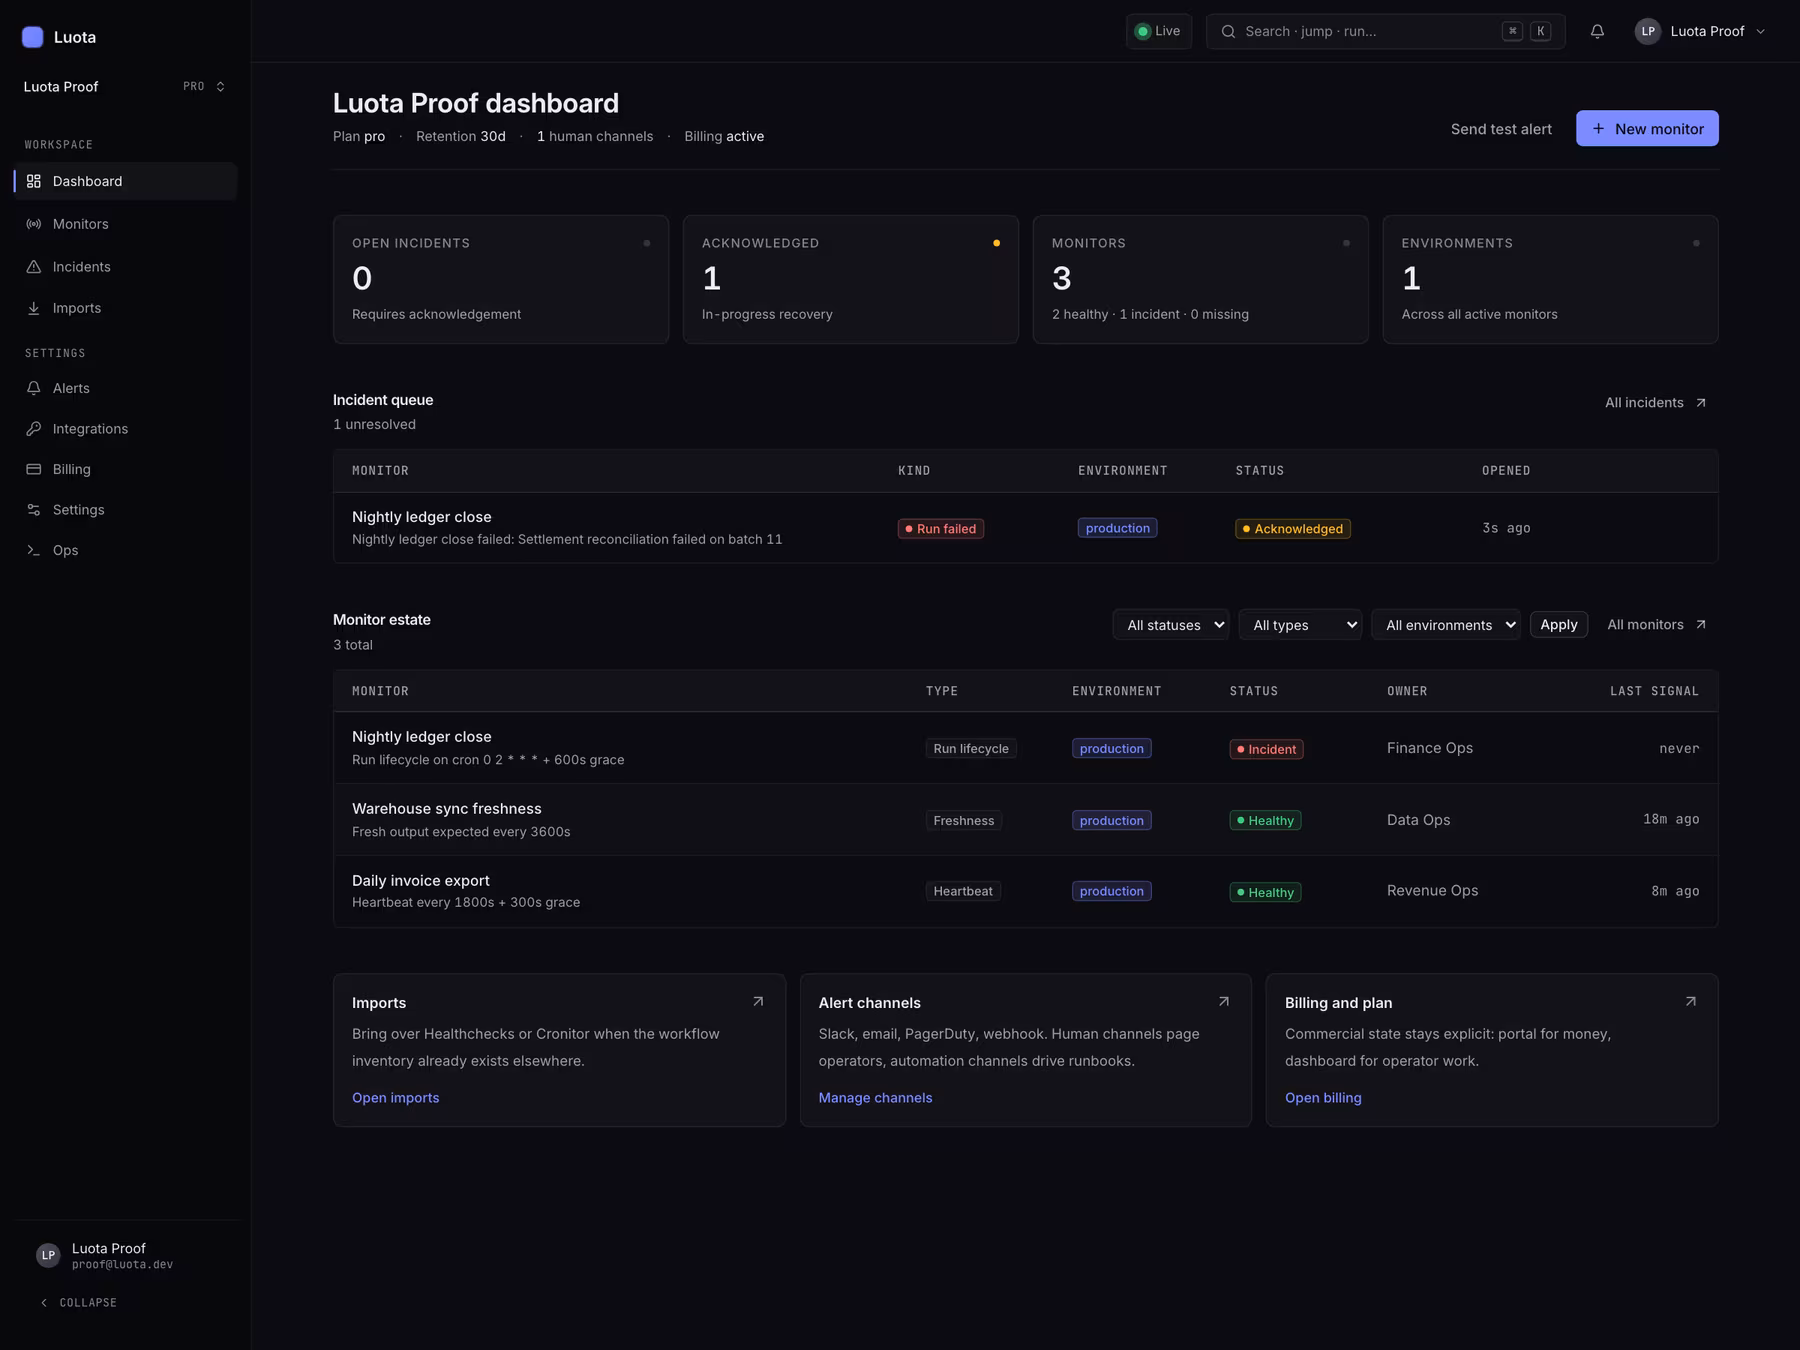Click the Settings sliders icon
1800x1350 pixels.
pyautogui.click(x=34, y=510)
